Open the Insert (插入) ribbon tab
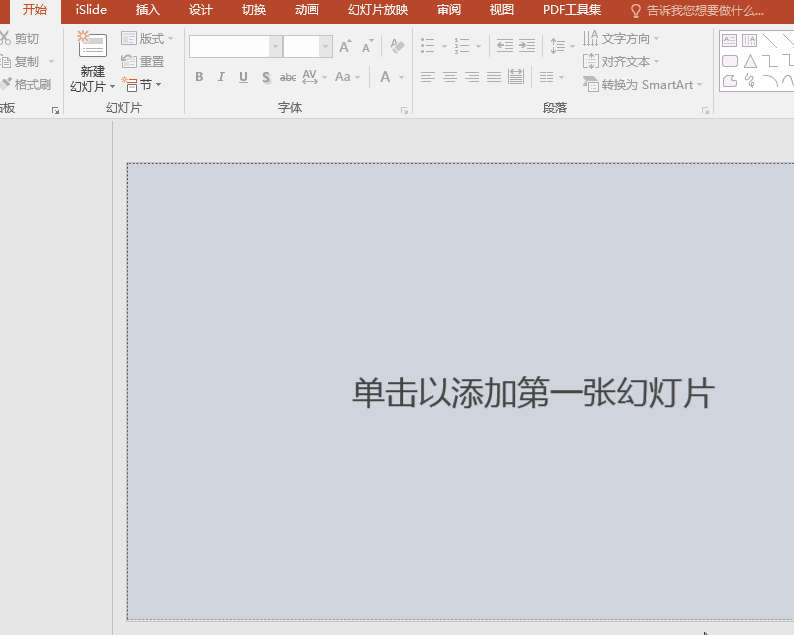The height and width of the screenshot is (635, 794). (x=147, y=10)
